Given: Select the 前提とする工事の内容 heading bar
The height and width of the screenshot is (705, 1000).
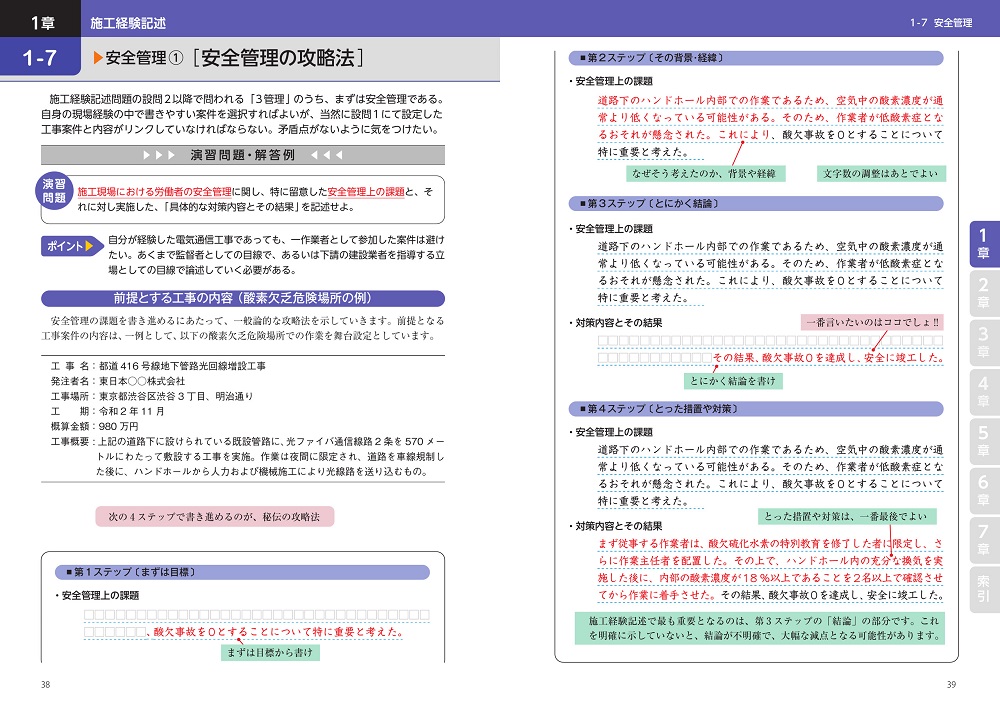Looking at the screenshot, I should (x=242, y=297).
